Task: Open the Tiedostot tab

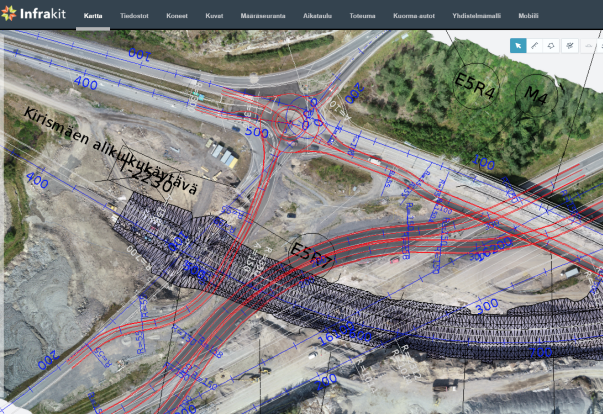Action: [135, 17]
